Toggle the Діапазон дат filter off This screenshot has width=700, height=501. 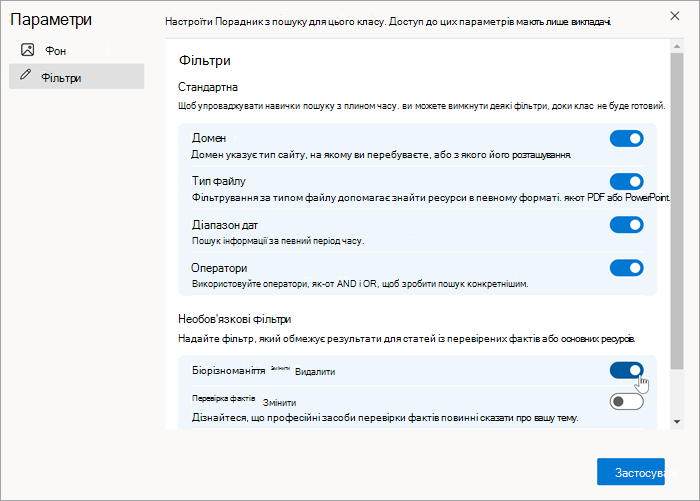coord(626,225)
